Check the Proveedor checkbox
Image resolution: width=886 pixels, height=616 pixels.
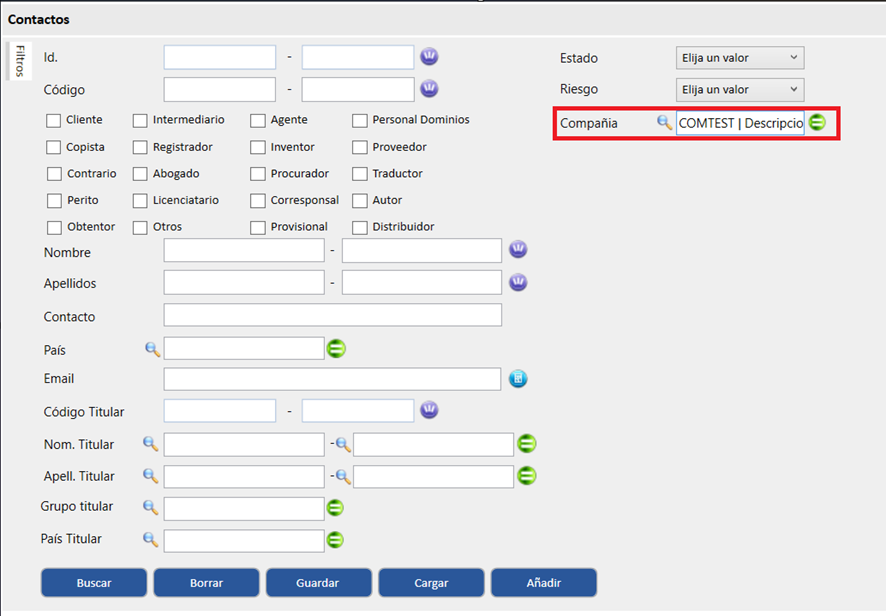360,147
